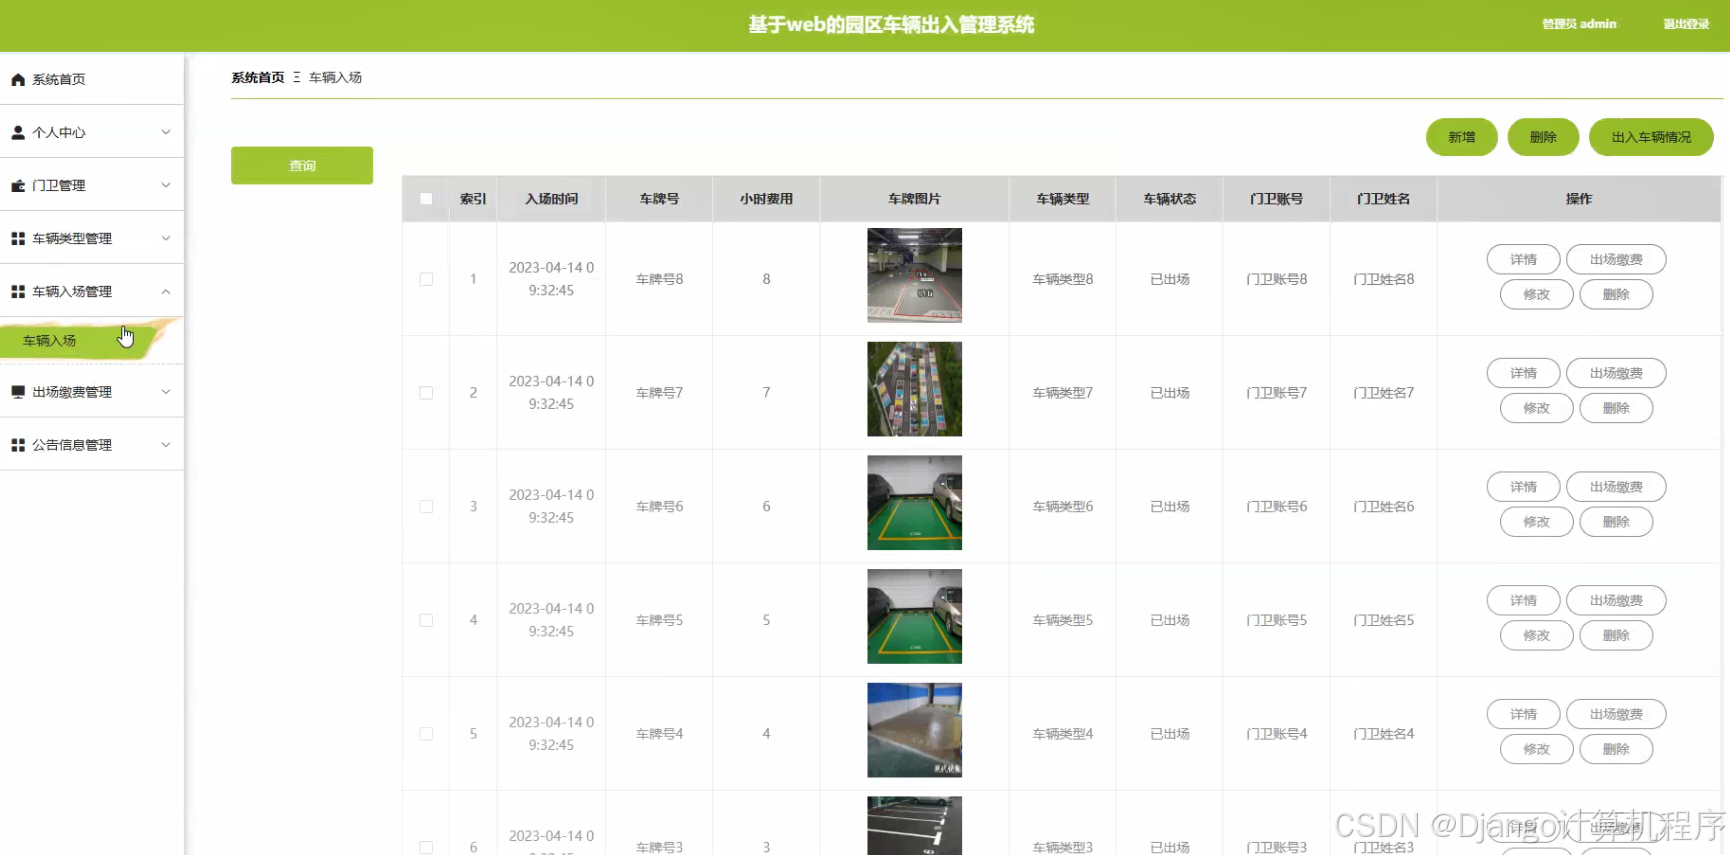The width and height of the screenshot is (1730, 855).
Task: Open 详情 for row 车牌号5
Action: click(x=1523, y=600)
